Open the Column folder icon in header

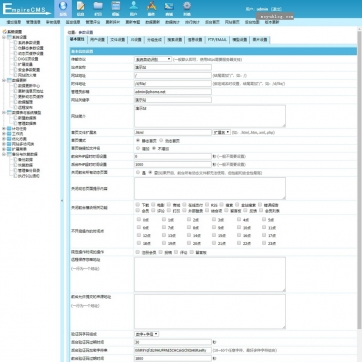point(98,6)
